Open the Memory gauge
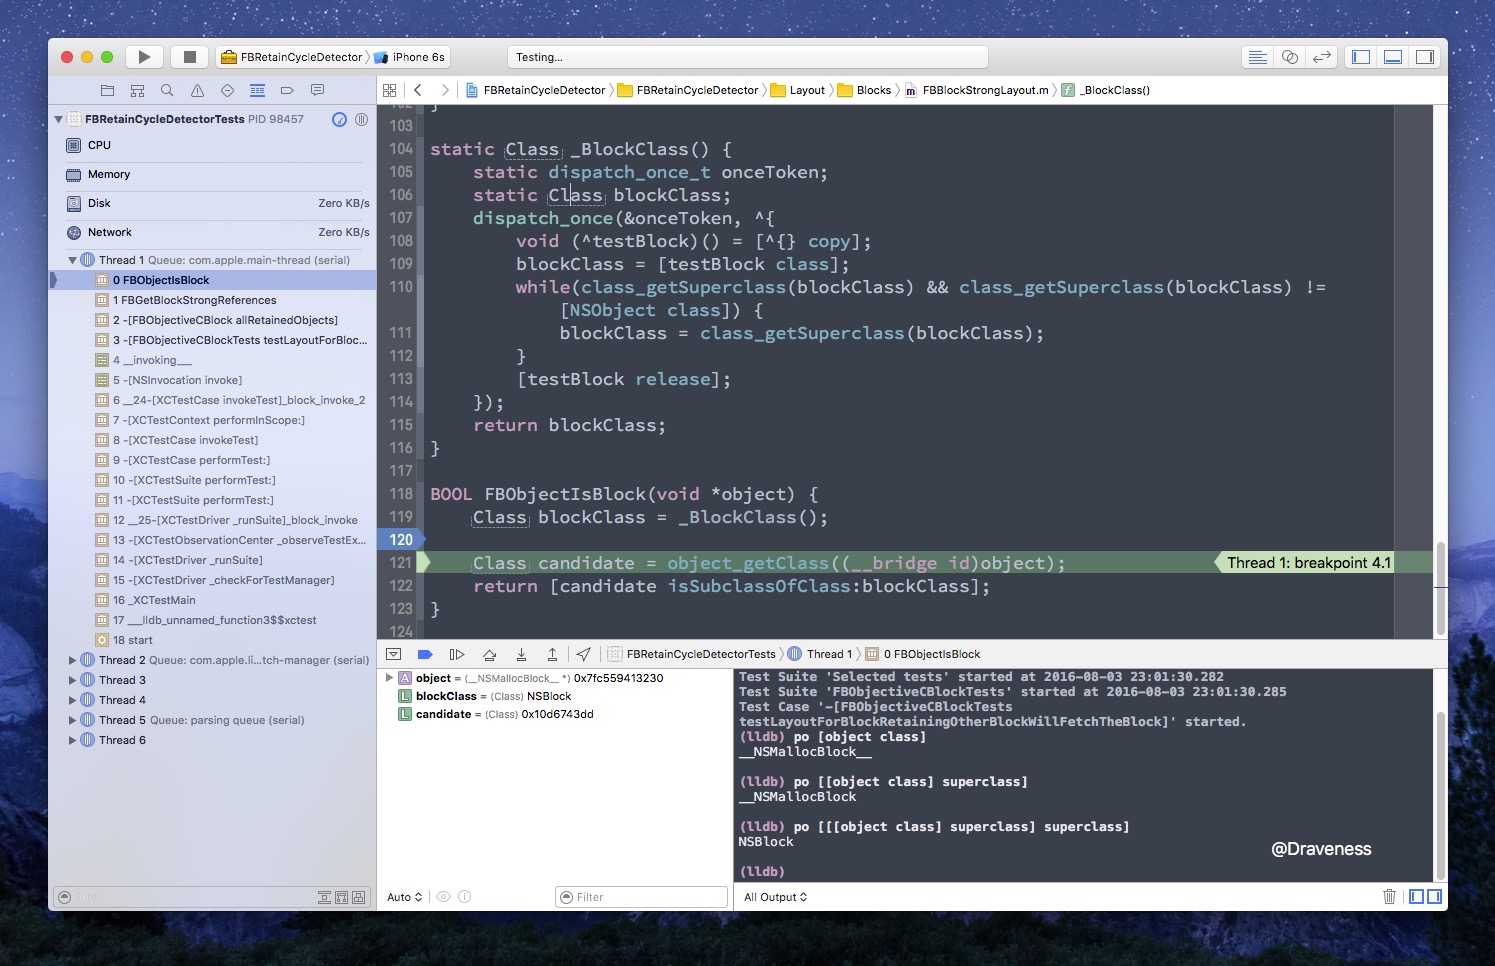This screenshot has width=1495, height=966. click(213, 174)
